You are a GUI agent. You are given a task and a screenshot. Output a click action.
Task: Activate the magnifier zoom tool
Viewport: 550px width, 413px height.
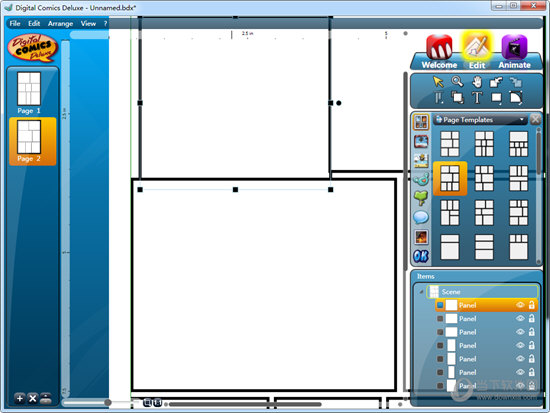pyautogui.click(x=457, y=81)
